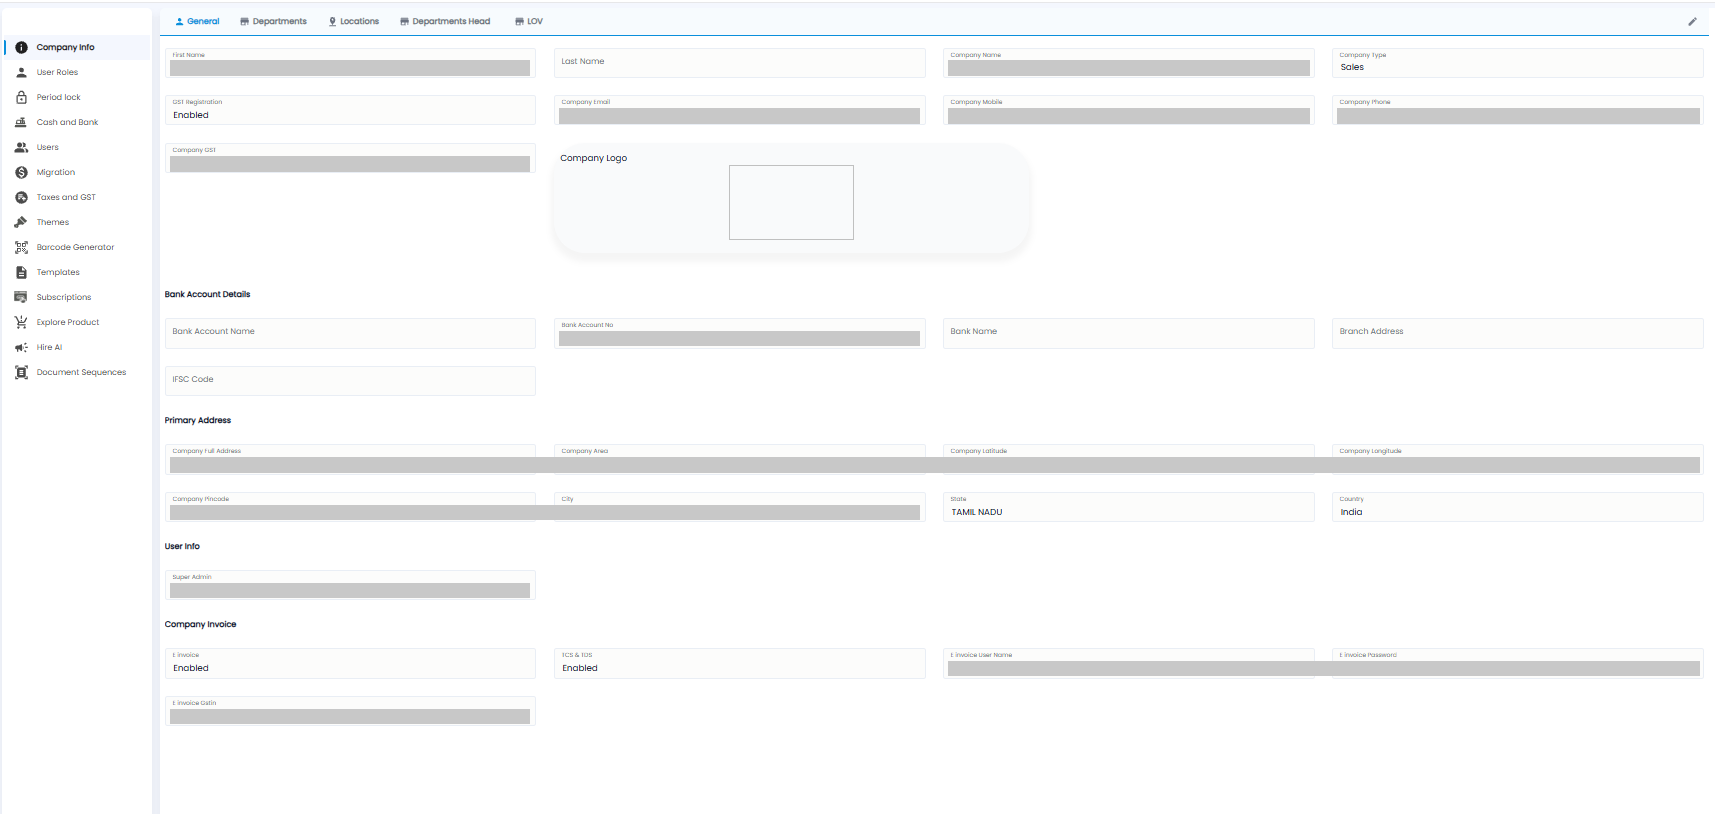This screenshot has height=814, width=1715.
Task: Click the Templates document icon
Action: 21,272
